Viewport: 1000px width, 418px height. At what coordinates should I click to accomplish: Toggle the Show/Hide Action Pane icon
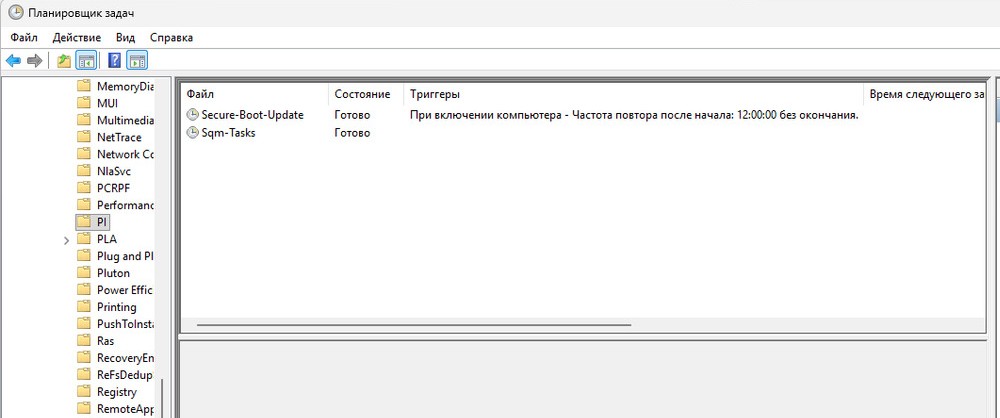pyautogui.click(x=137, y=61)
